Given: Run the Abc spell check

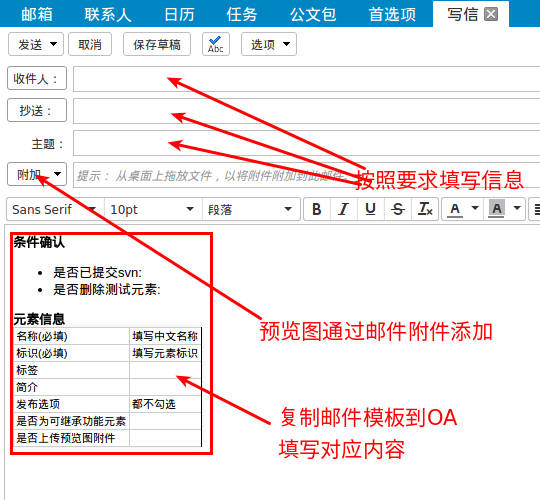Looking at the screenshot, I should 216,44.
